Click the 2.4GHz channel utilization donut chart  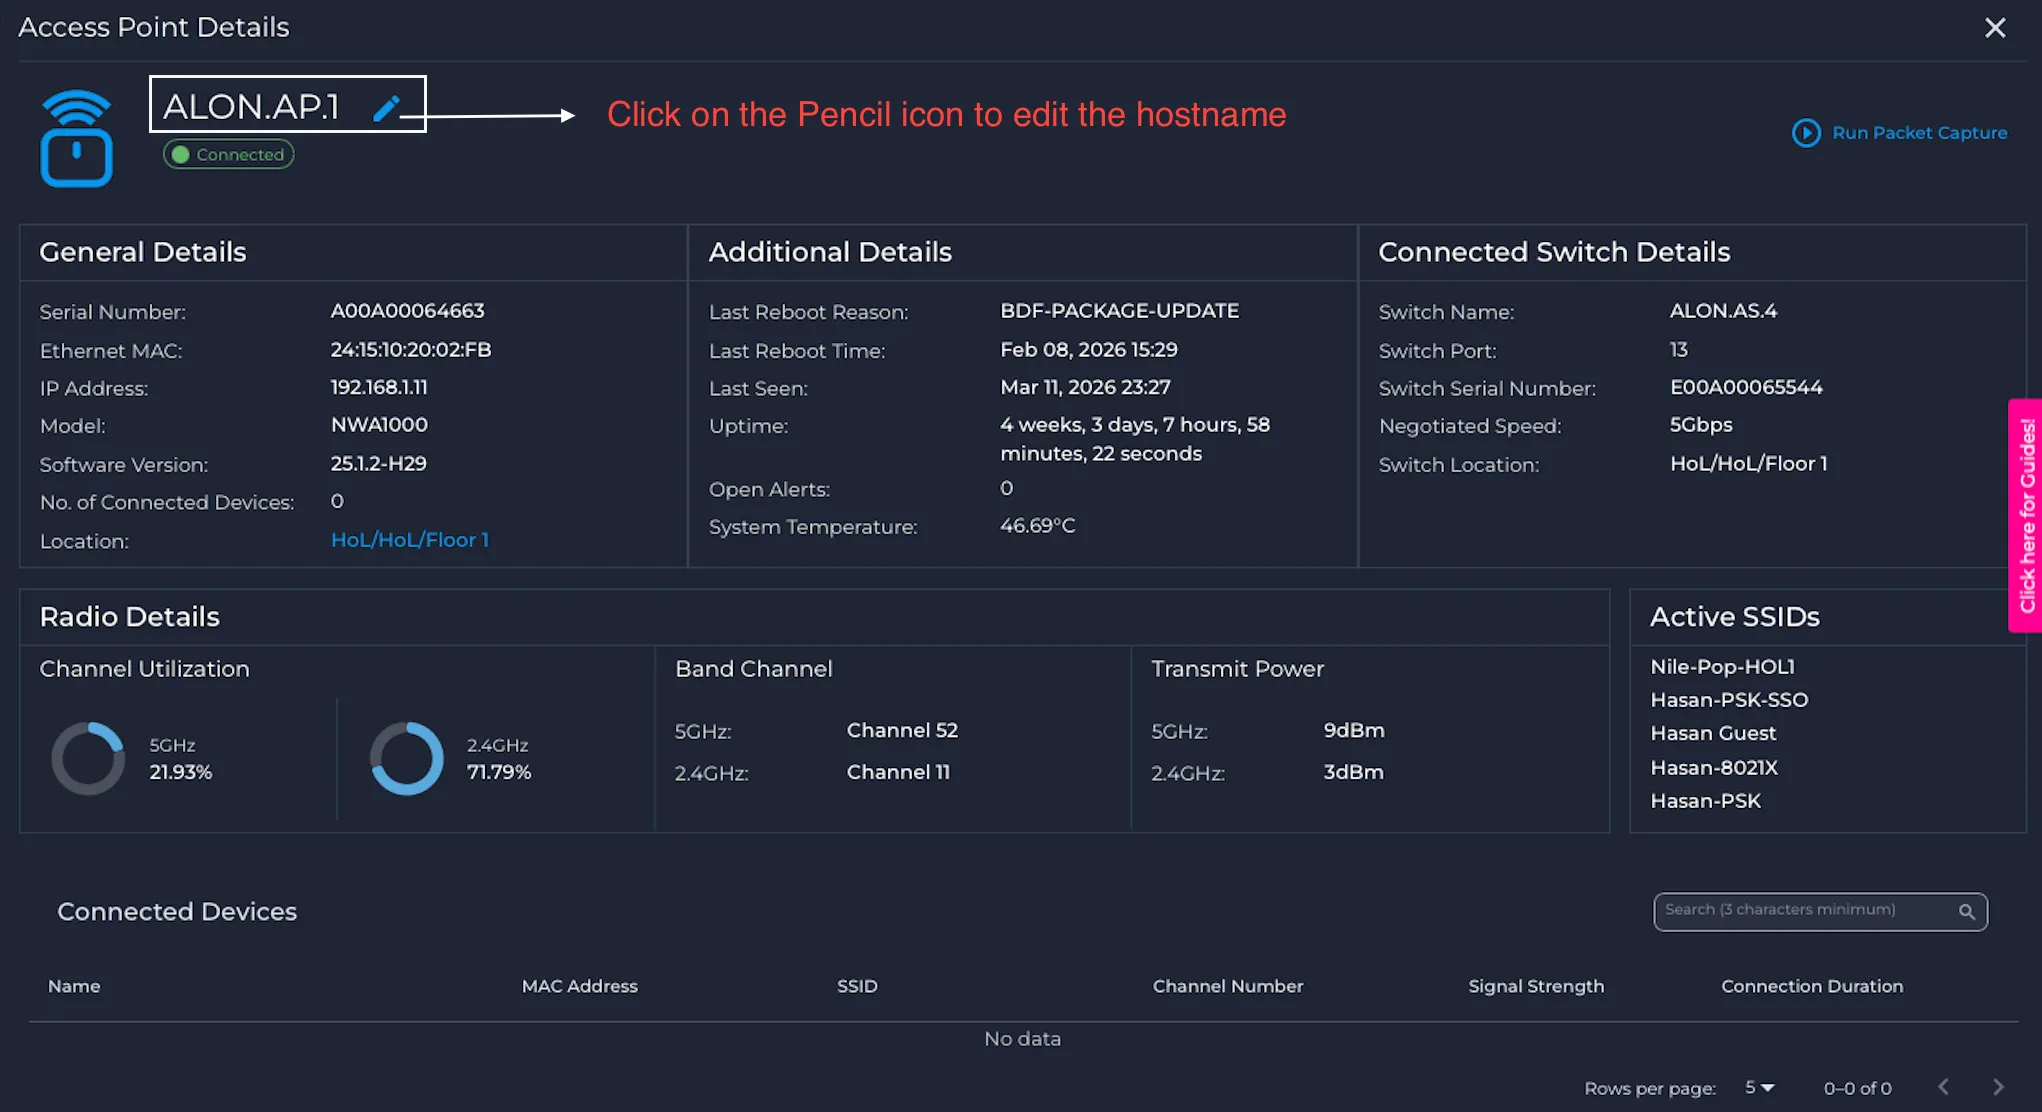click(406, 758)
